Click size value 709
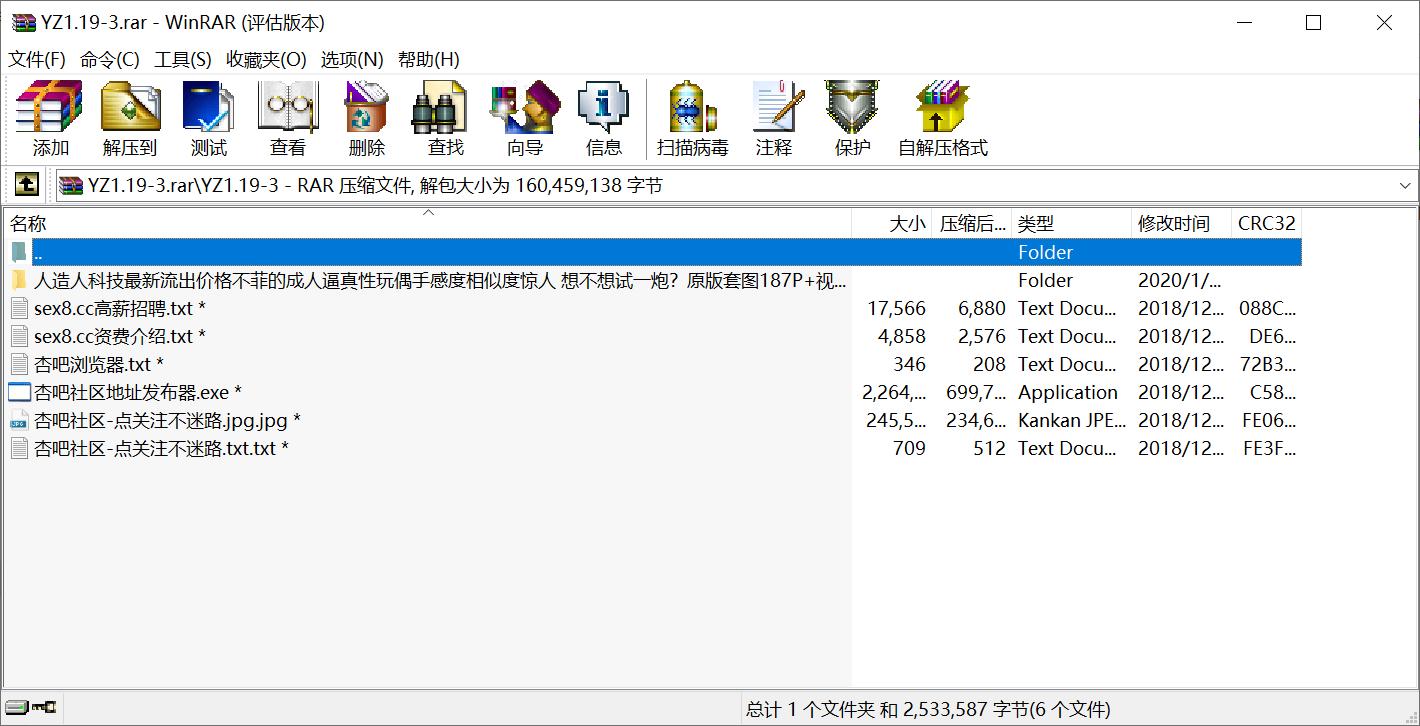The width and height of the screenshot is (1420, 726). (x=909, y=448)
